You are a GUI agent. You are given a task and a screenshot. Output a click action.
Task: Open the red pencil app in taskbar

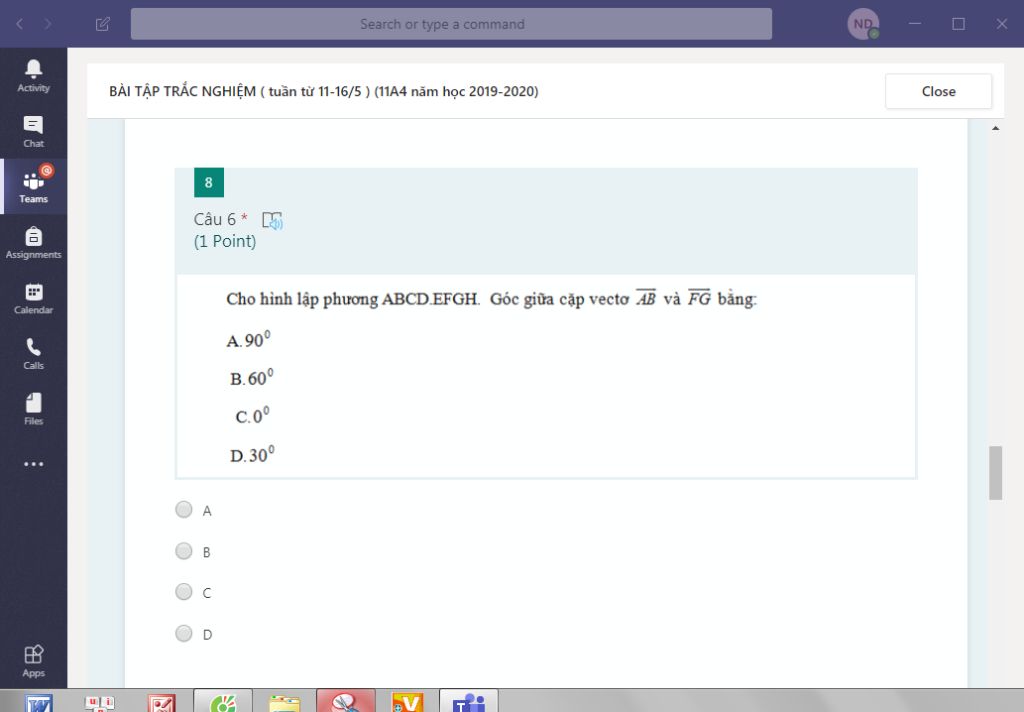tap(161, 702)
